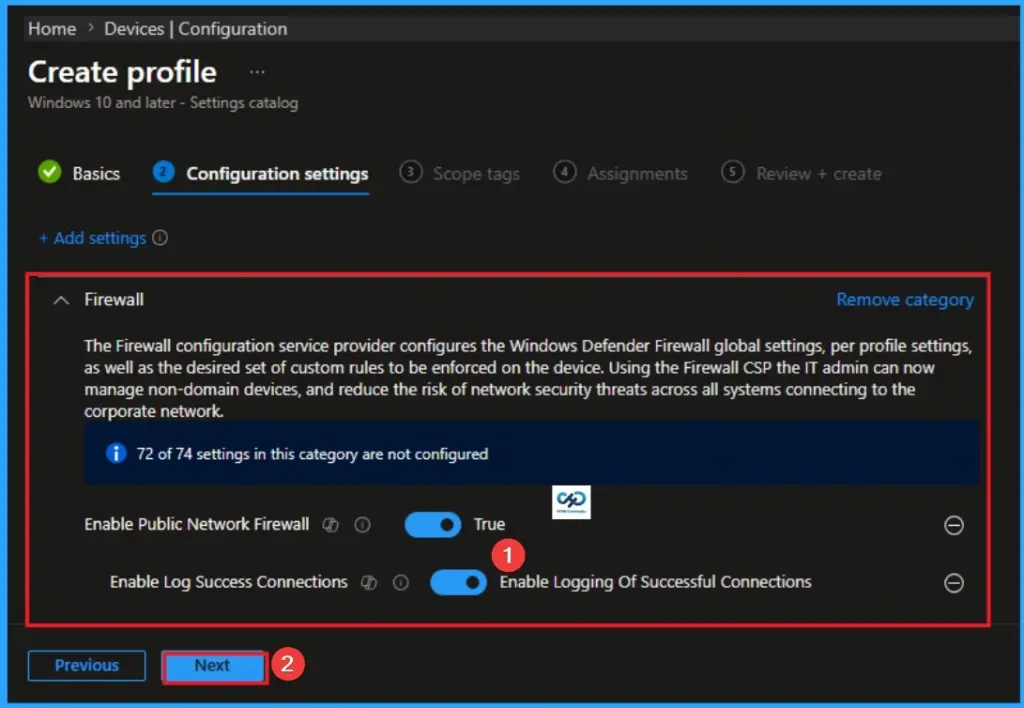The height and width of the screenshot is (708, 1024).
Task: Open the ellipsis menu beside Create profile title
Action: point(257,70)
